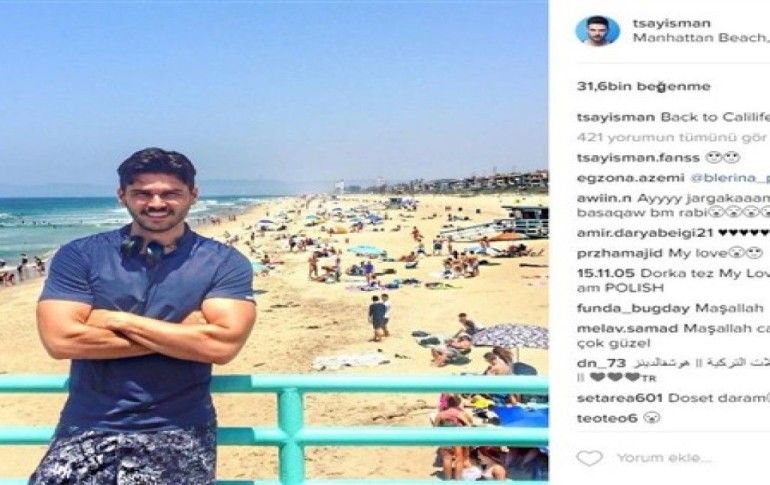The height and width of the screenshot is (485, 770).
Task: Open tsayisman.fanss commenter profile
Action: (x=638, y=158)
